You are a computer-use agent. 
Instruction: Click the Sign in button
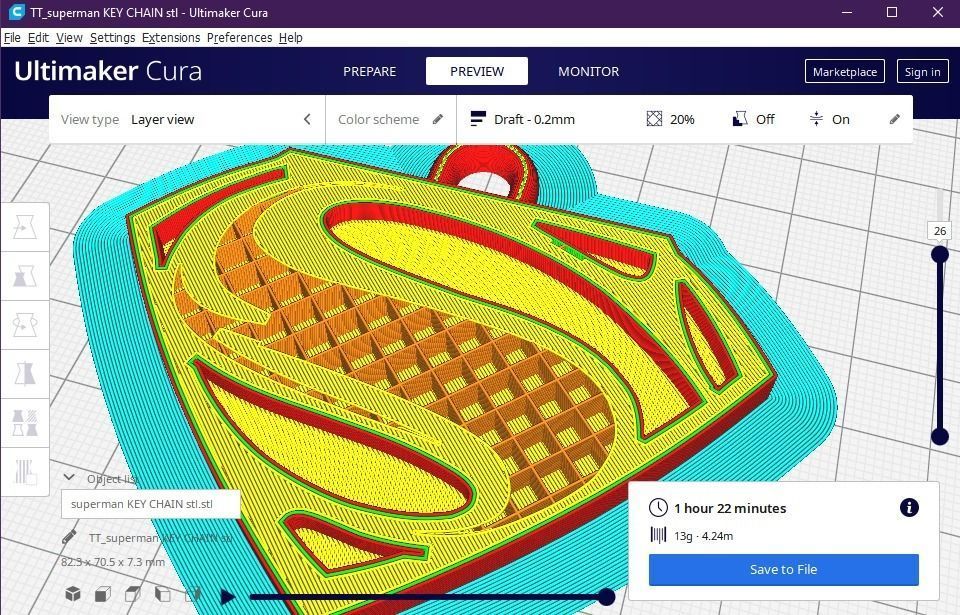click(x=922, y=72)
